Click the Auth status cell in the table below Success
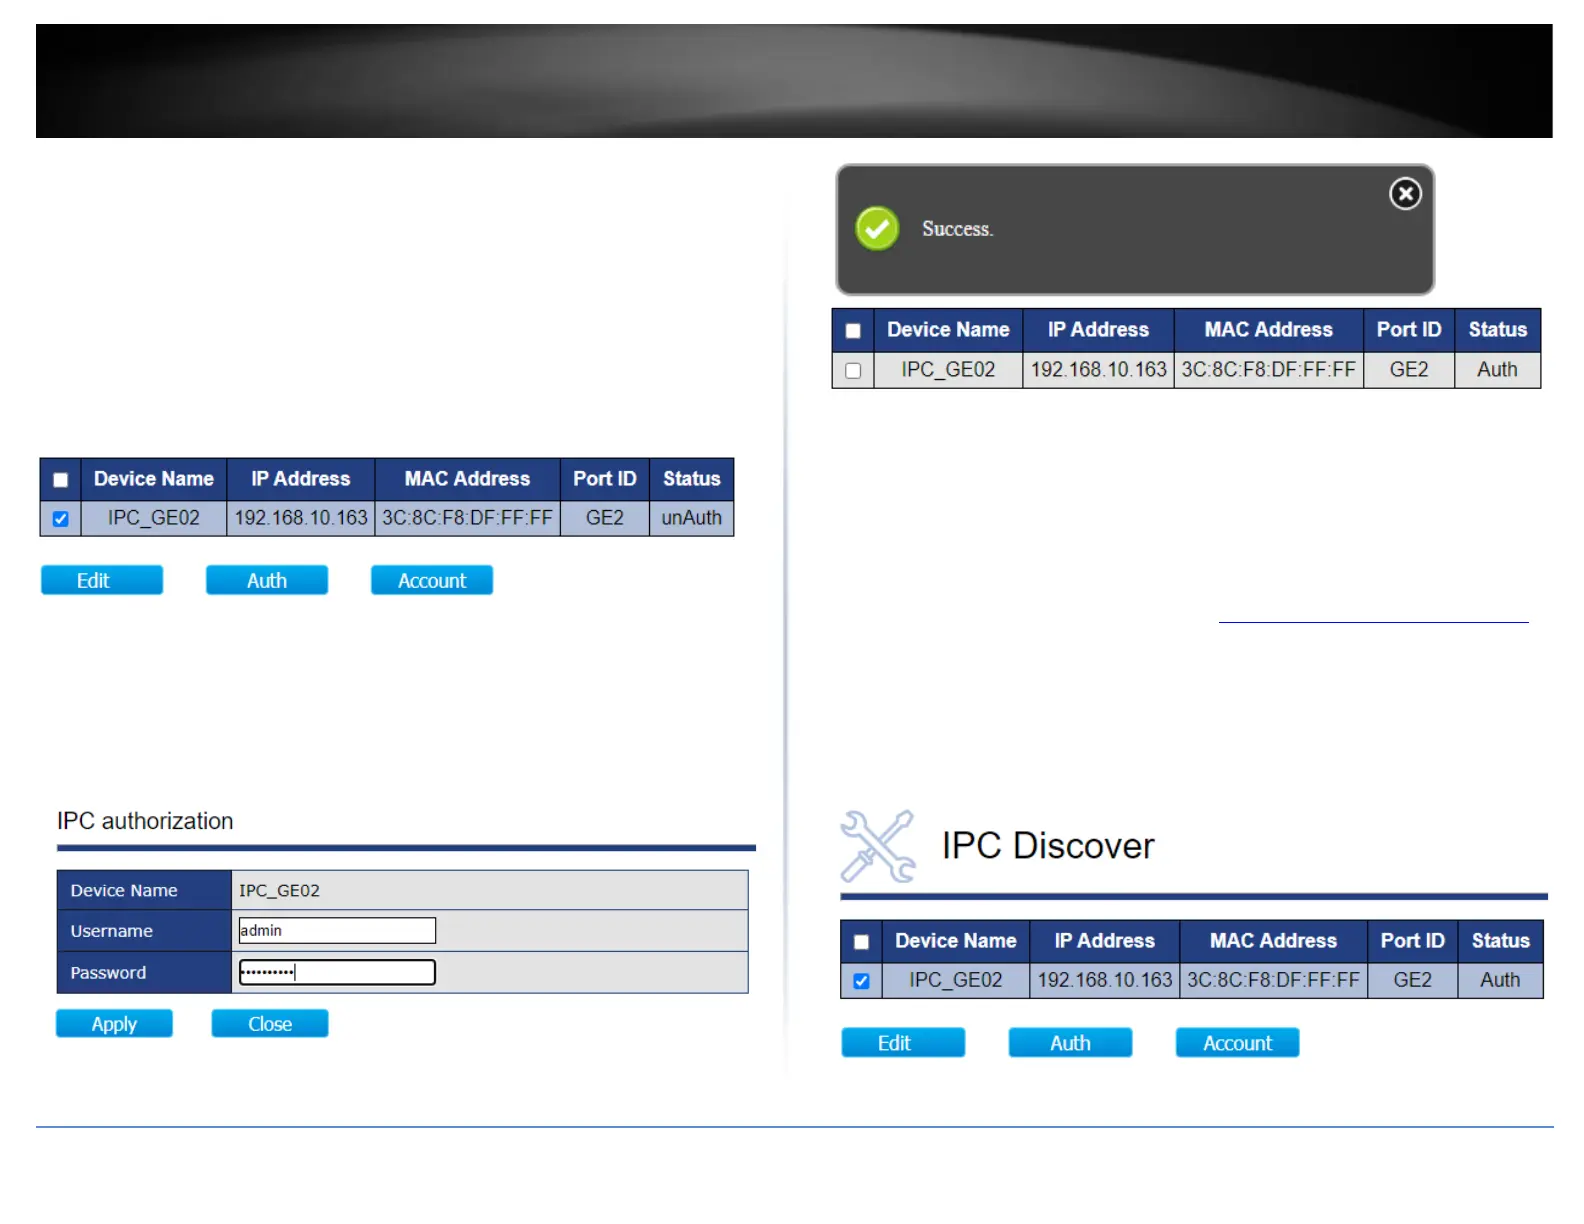Viewport: 1584px width, 1224px height. click(x=1497, y=370)
